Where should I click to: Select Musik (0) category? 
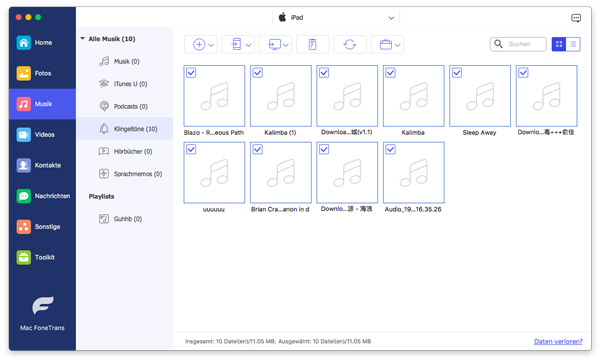click(125, 61)
